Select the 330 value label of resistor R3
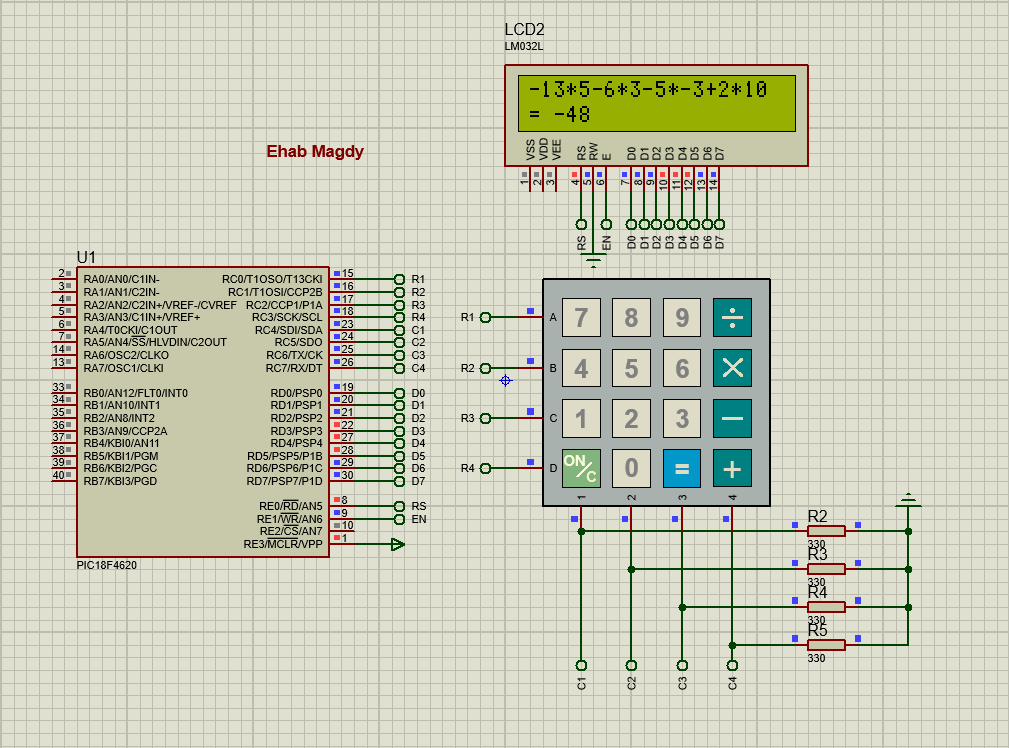This screenshot has width=1009, height=748. (x=818, y=580)
